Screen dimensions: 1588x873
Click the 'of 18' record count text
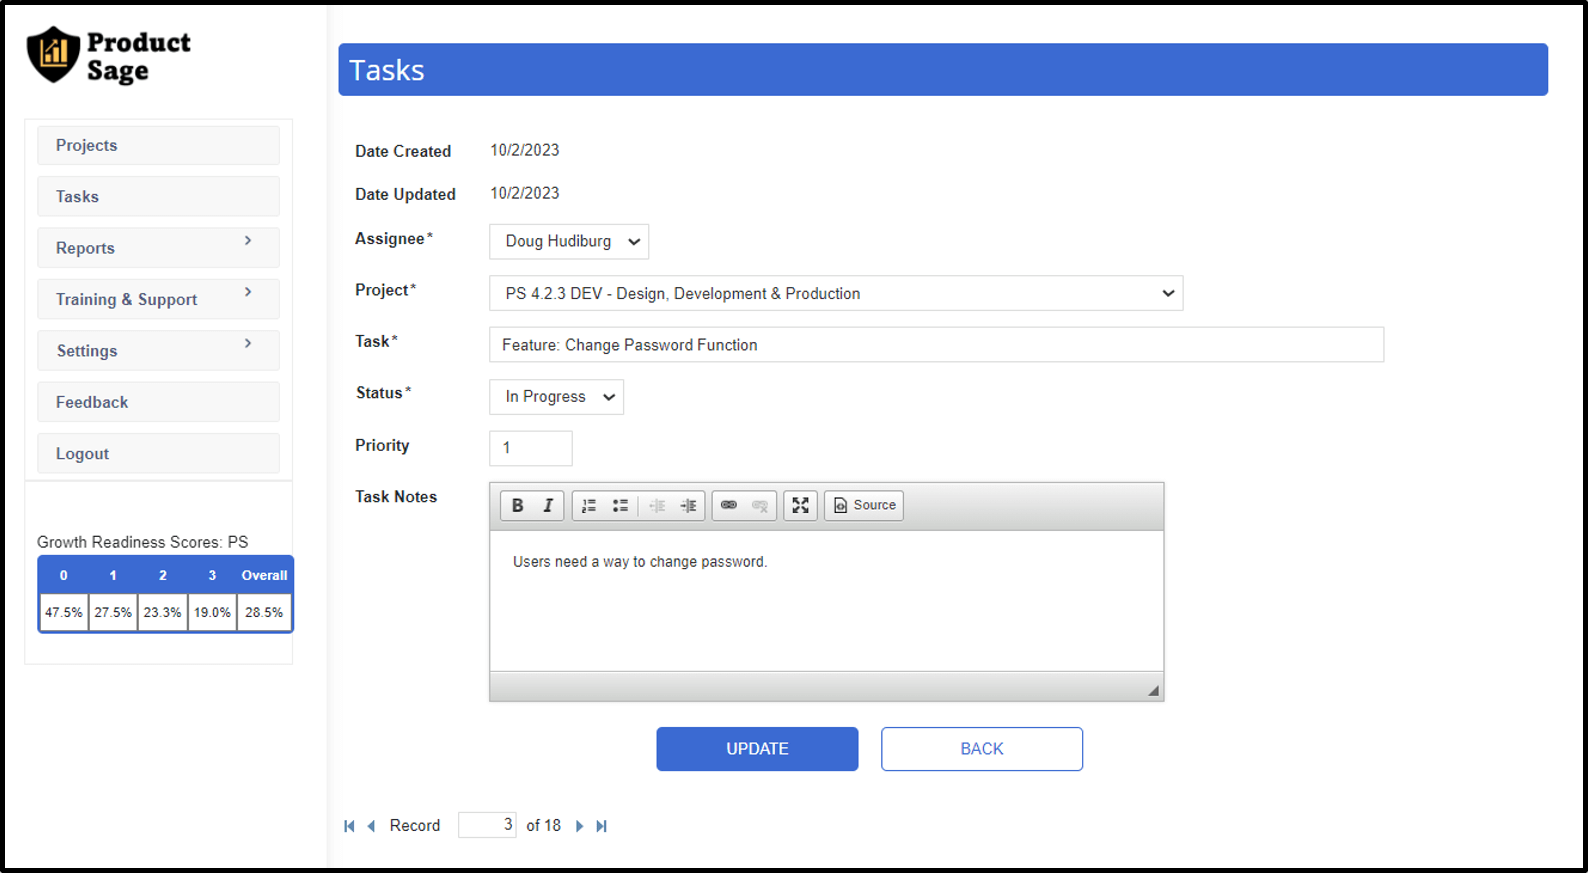[544, 826]
